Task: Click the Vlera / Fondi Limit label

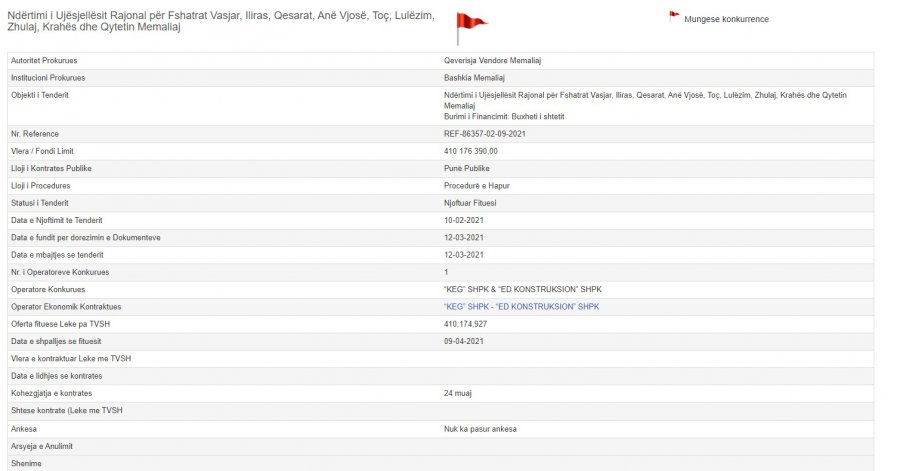Action: [x=42, y=151]
